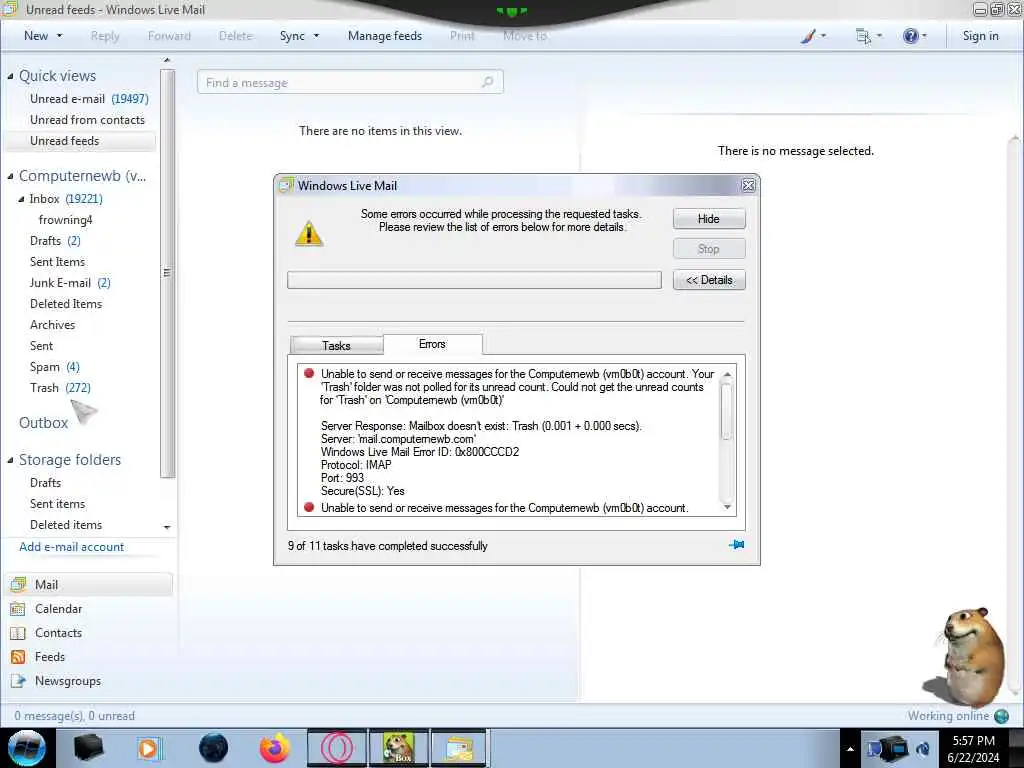
Task: Select the second Unable to send error entry
Action: [x=504, y=507]
